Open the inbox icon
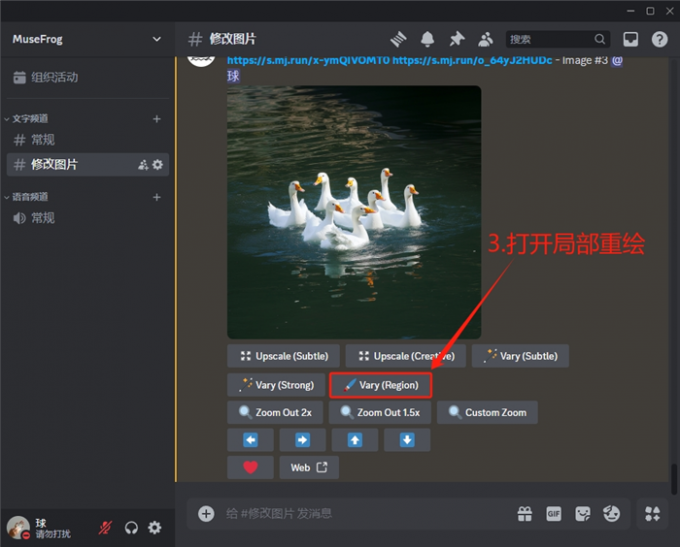 click(x=631, y=39)
